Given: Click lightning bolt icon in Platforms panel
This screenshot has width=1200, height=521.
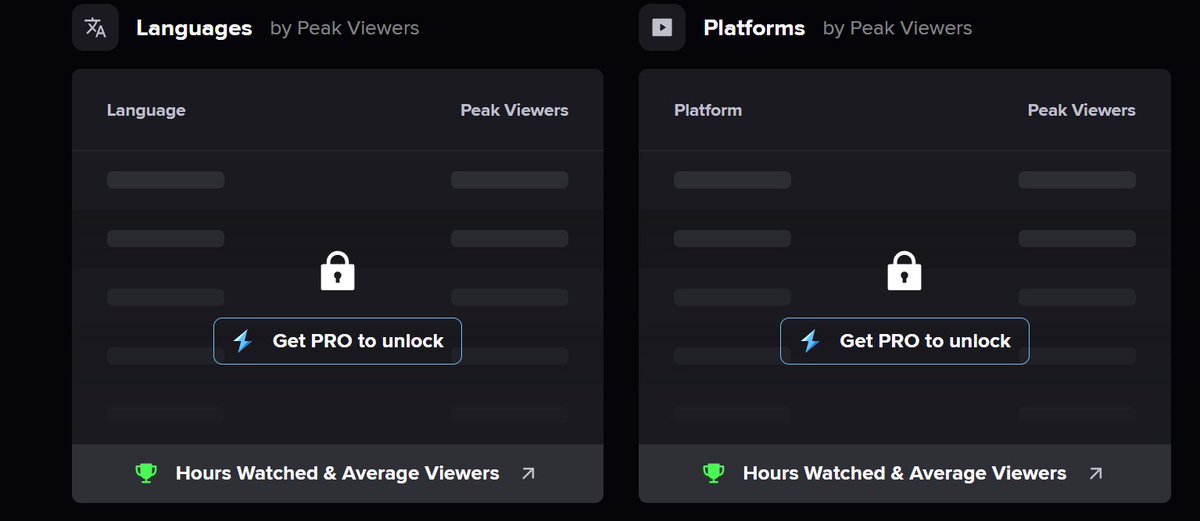Looking at the screenshot, I should click(x=810, y=341).
